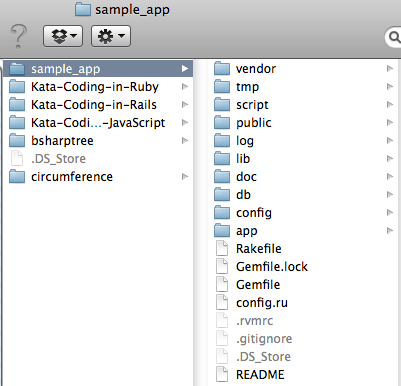Select the .gitignore hidden file name

(264, 339)
